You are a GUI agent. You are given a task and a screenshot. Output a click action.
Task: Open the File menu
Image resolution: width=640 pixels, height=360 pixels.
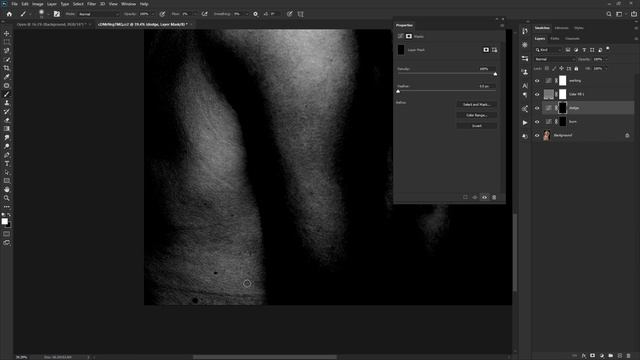click(14, 4)
